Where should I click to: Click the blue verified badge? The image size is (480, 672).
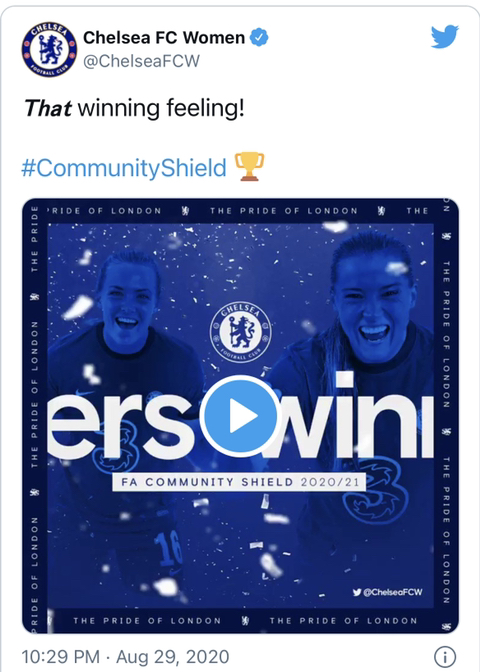coord(259,38)
